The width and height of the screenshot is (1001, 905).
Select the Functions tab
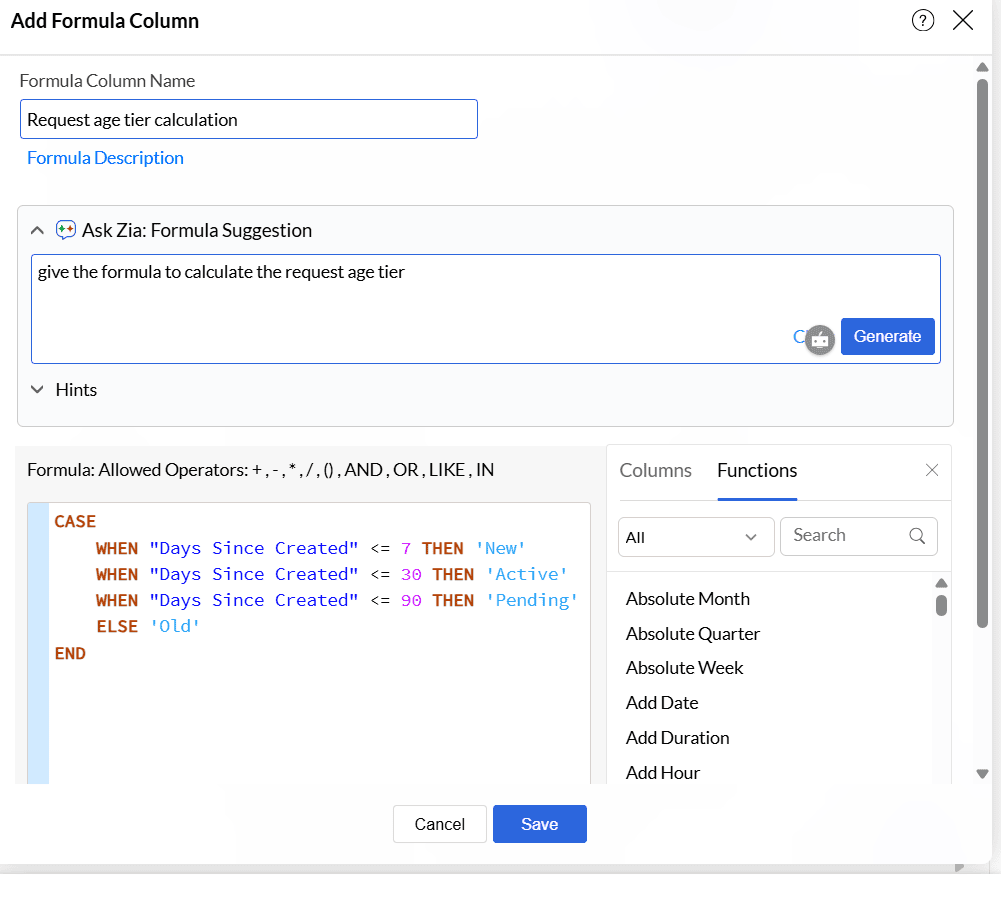[757, 470]
